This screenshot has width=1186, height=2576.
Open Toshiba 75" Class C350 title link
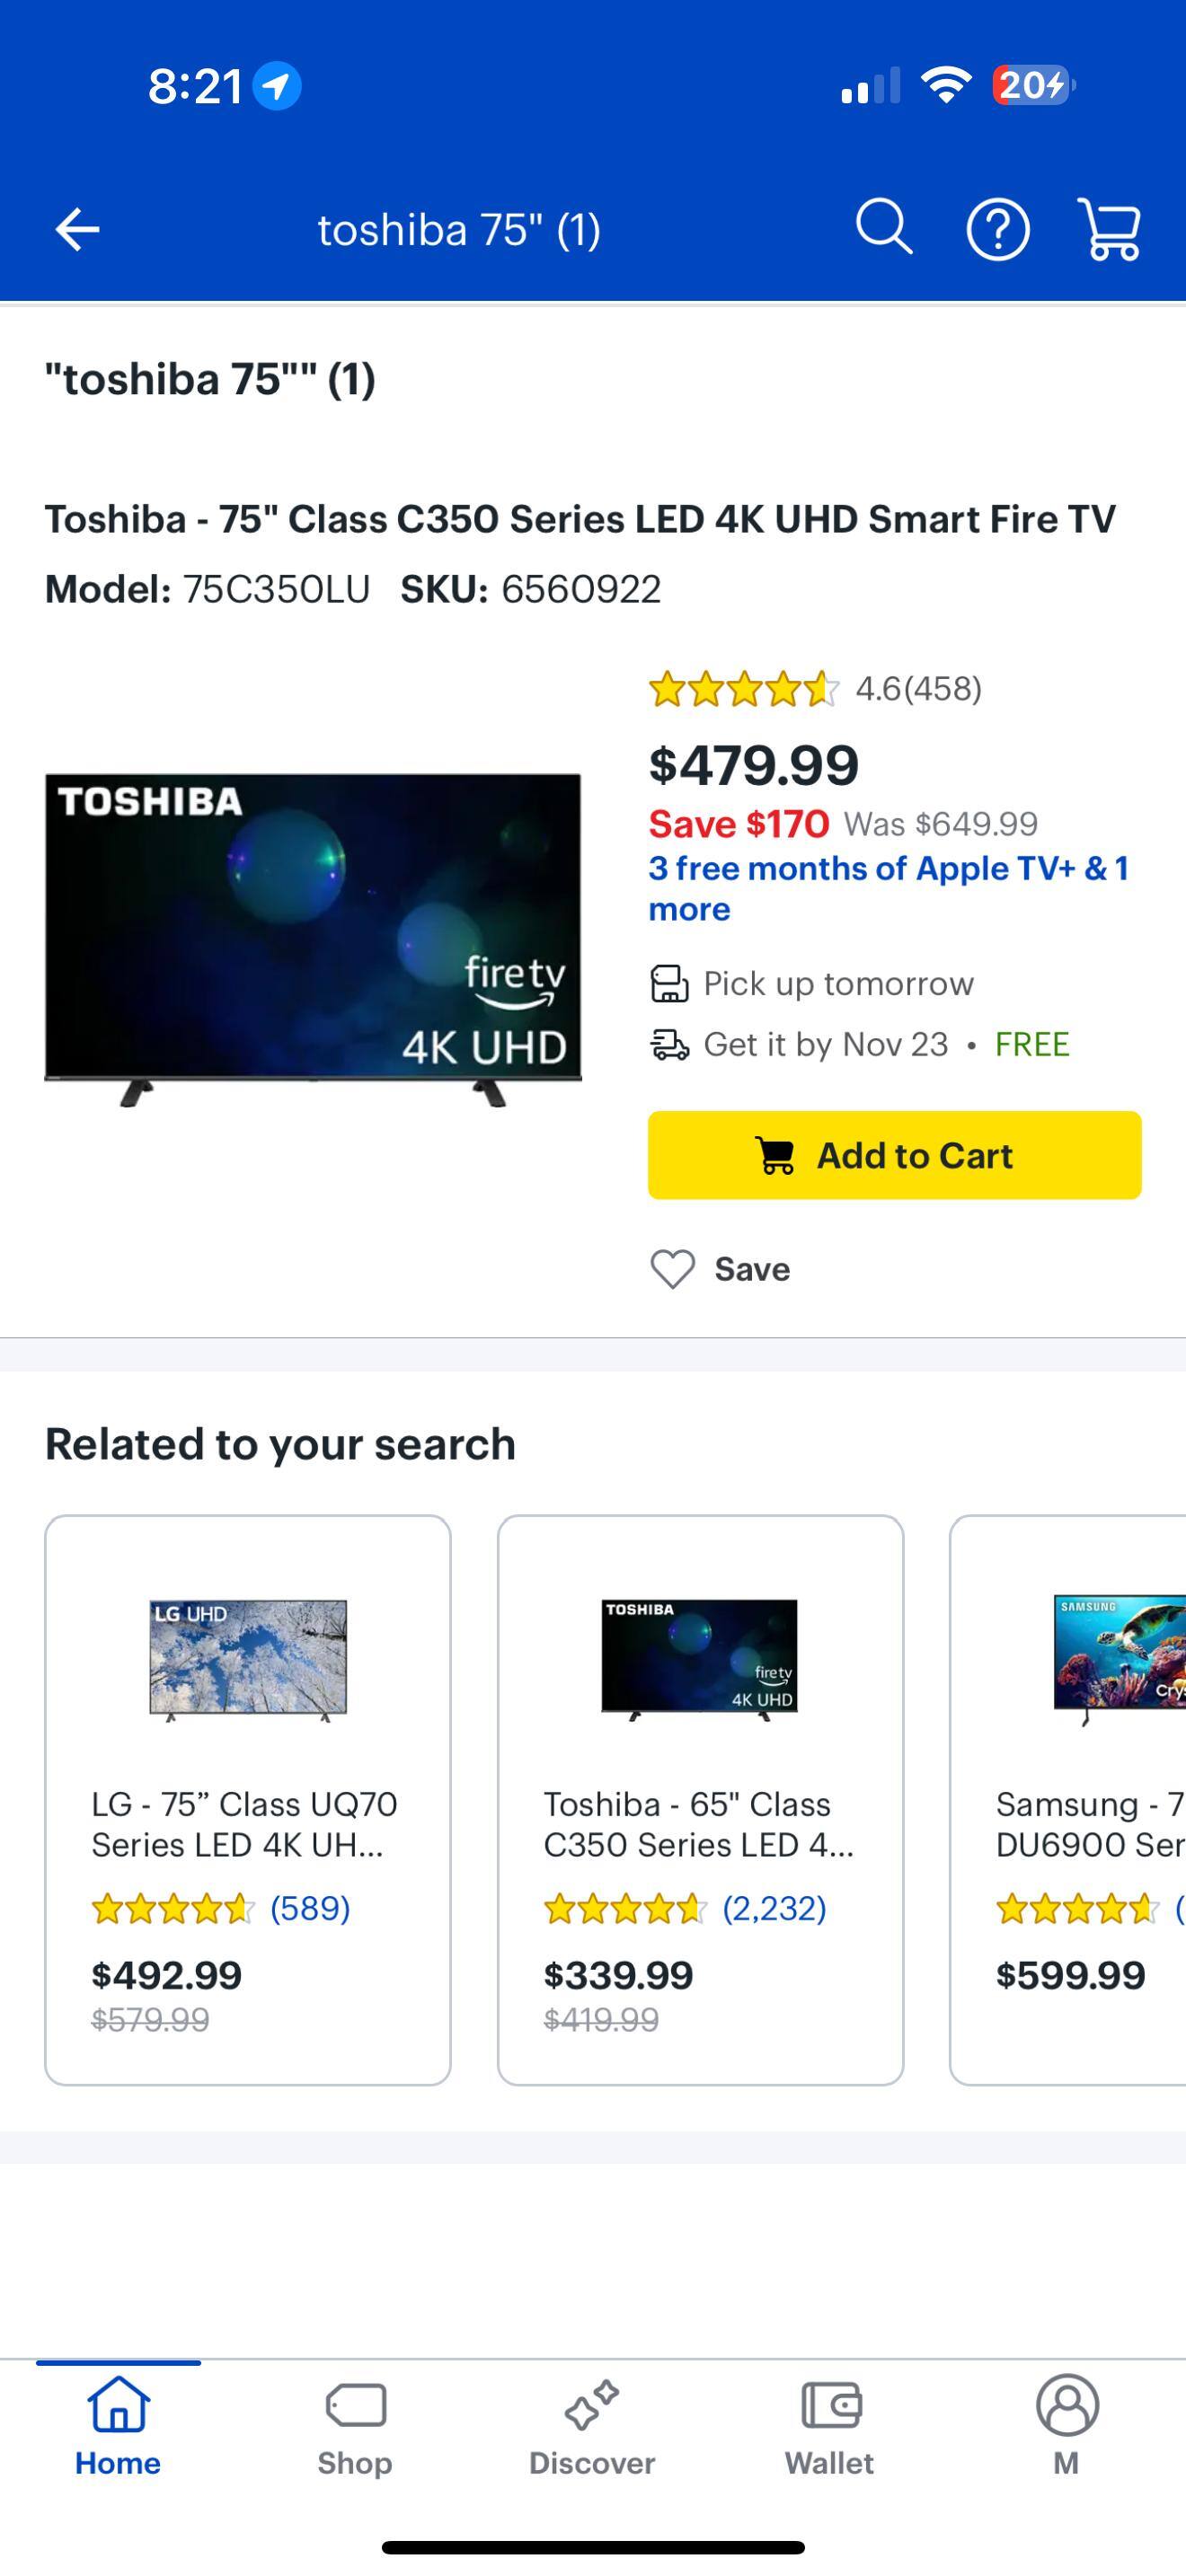580,519
